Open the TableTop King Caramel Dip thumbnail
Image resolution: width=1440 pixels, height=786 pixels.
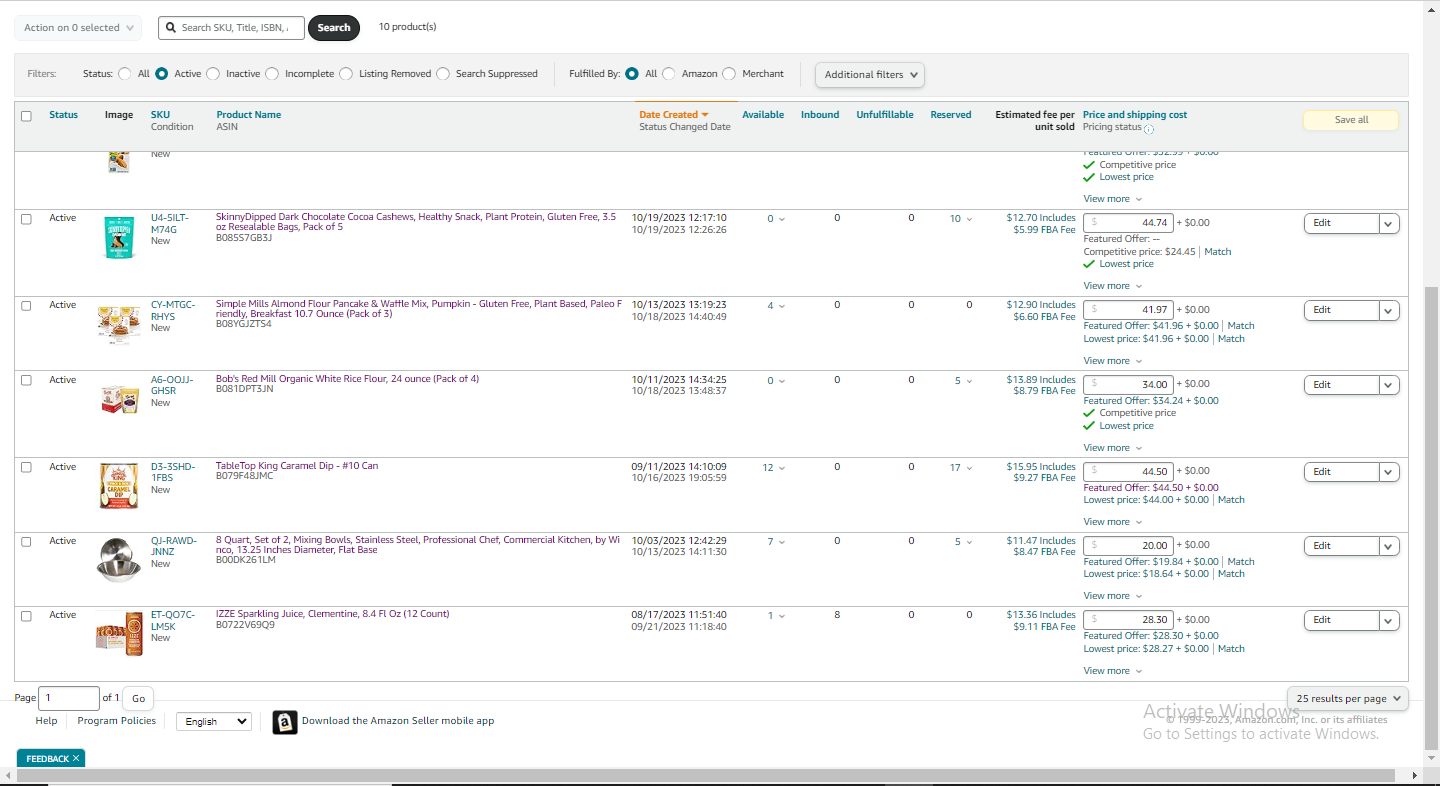click(x=119, y=486)
